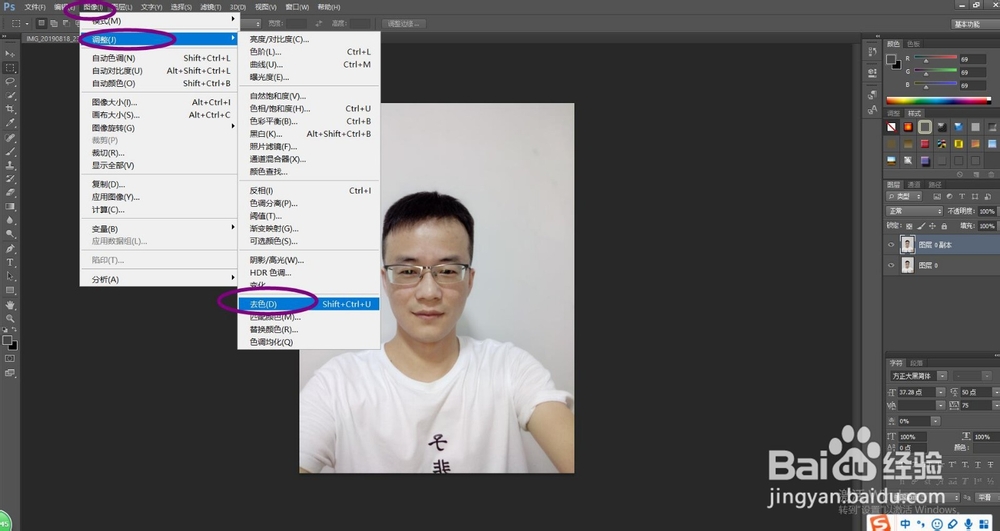Select the Blur tool
Screen dimensions: 1000x531
(10, 221)
